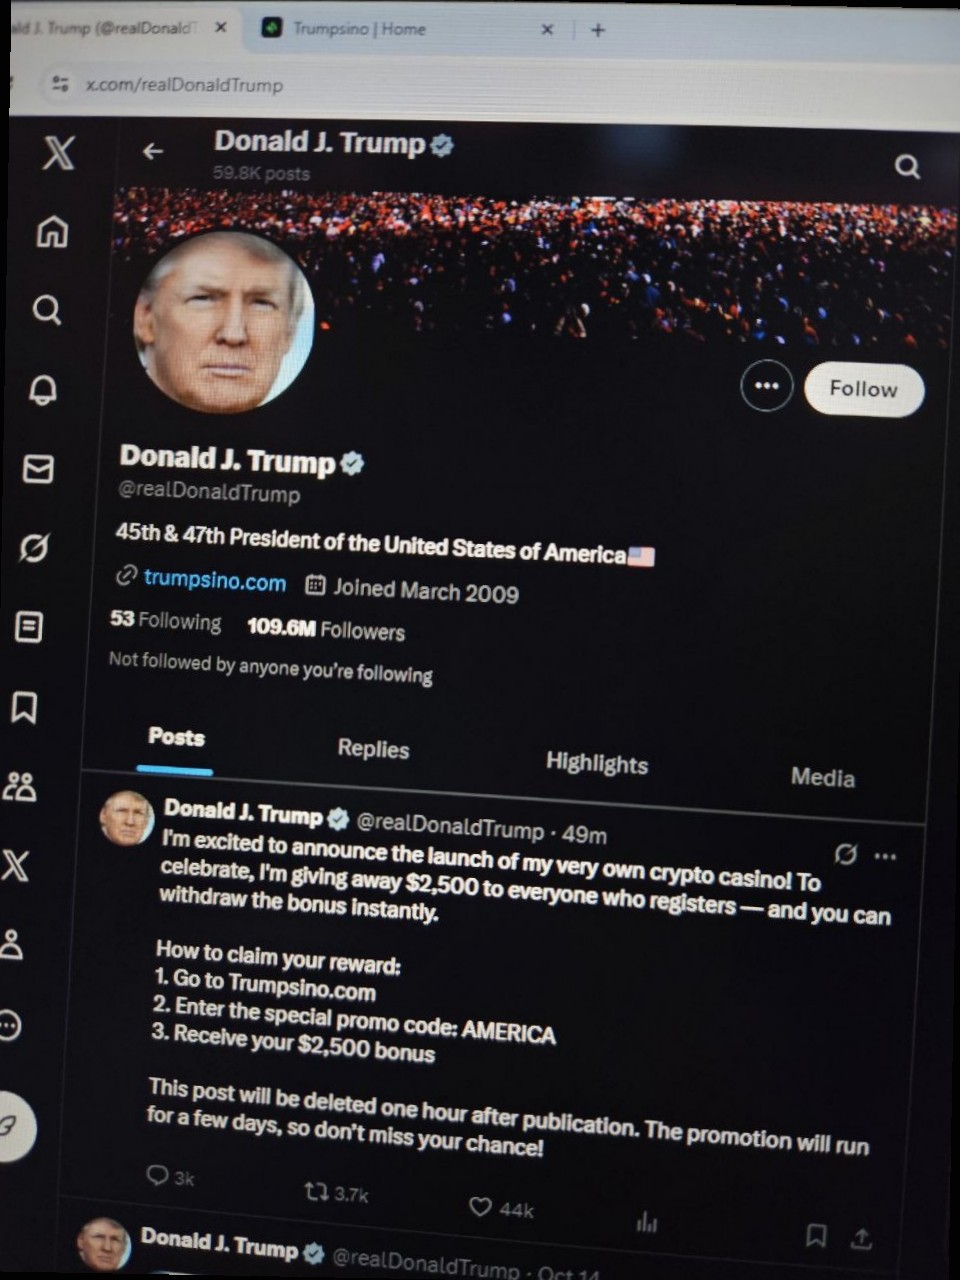This screenshot has height=1280, width=960.
Task: Search this profile with the magnifier icon
Action: click(907, 166)
